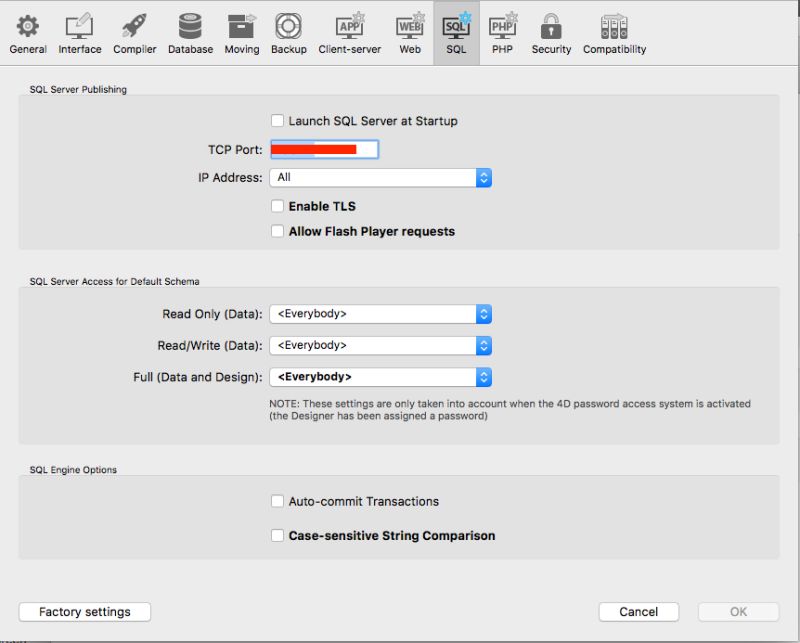
Task: Toggle the Enable TLS checkbox
Action: [277, 206]
